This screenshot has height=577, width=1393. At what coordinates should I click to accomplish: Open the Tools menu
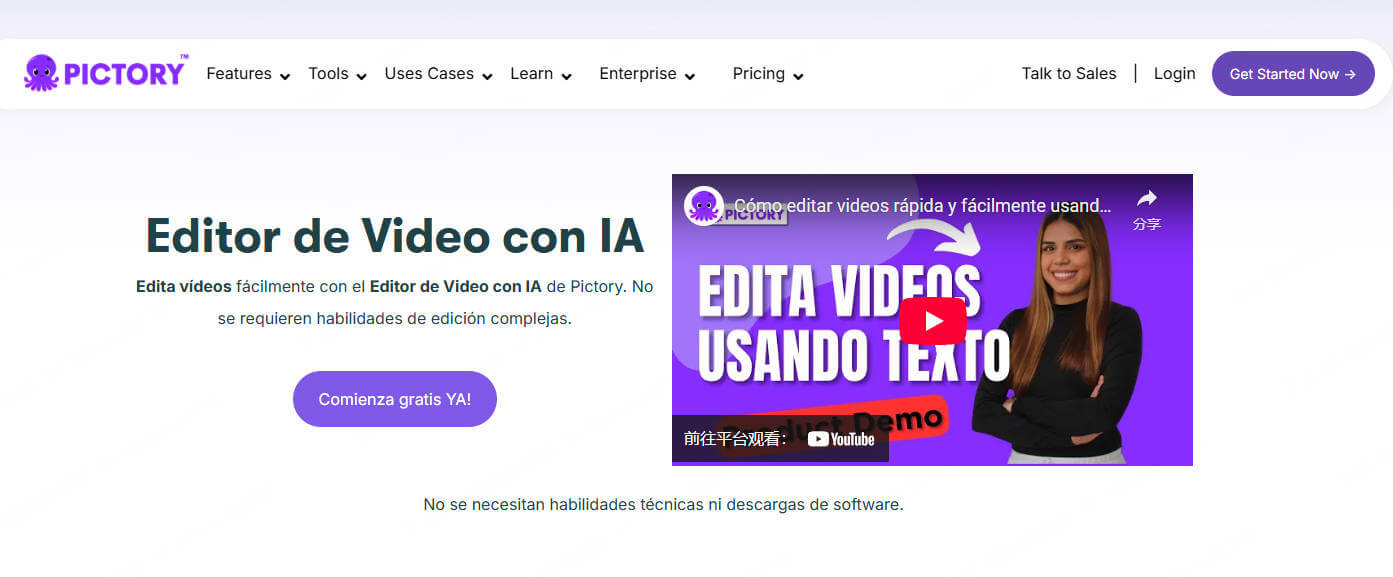pyautogui.click(x=328, y=74)
